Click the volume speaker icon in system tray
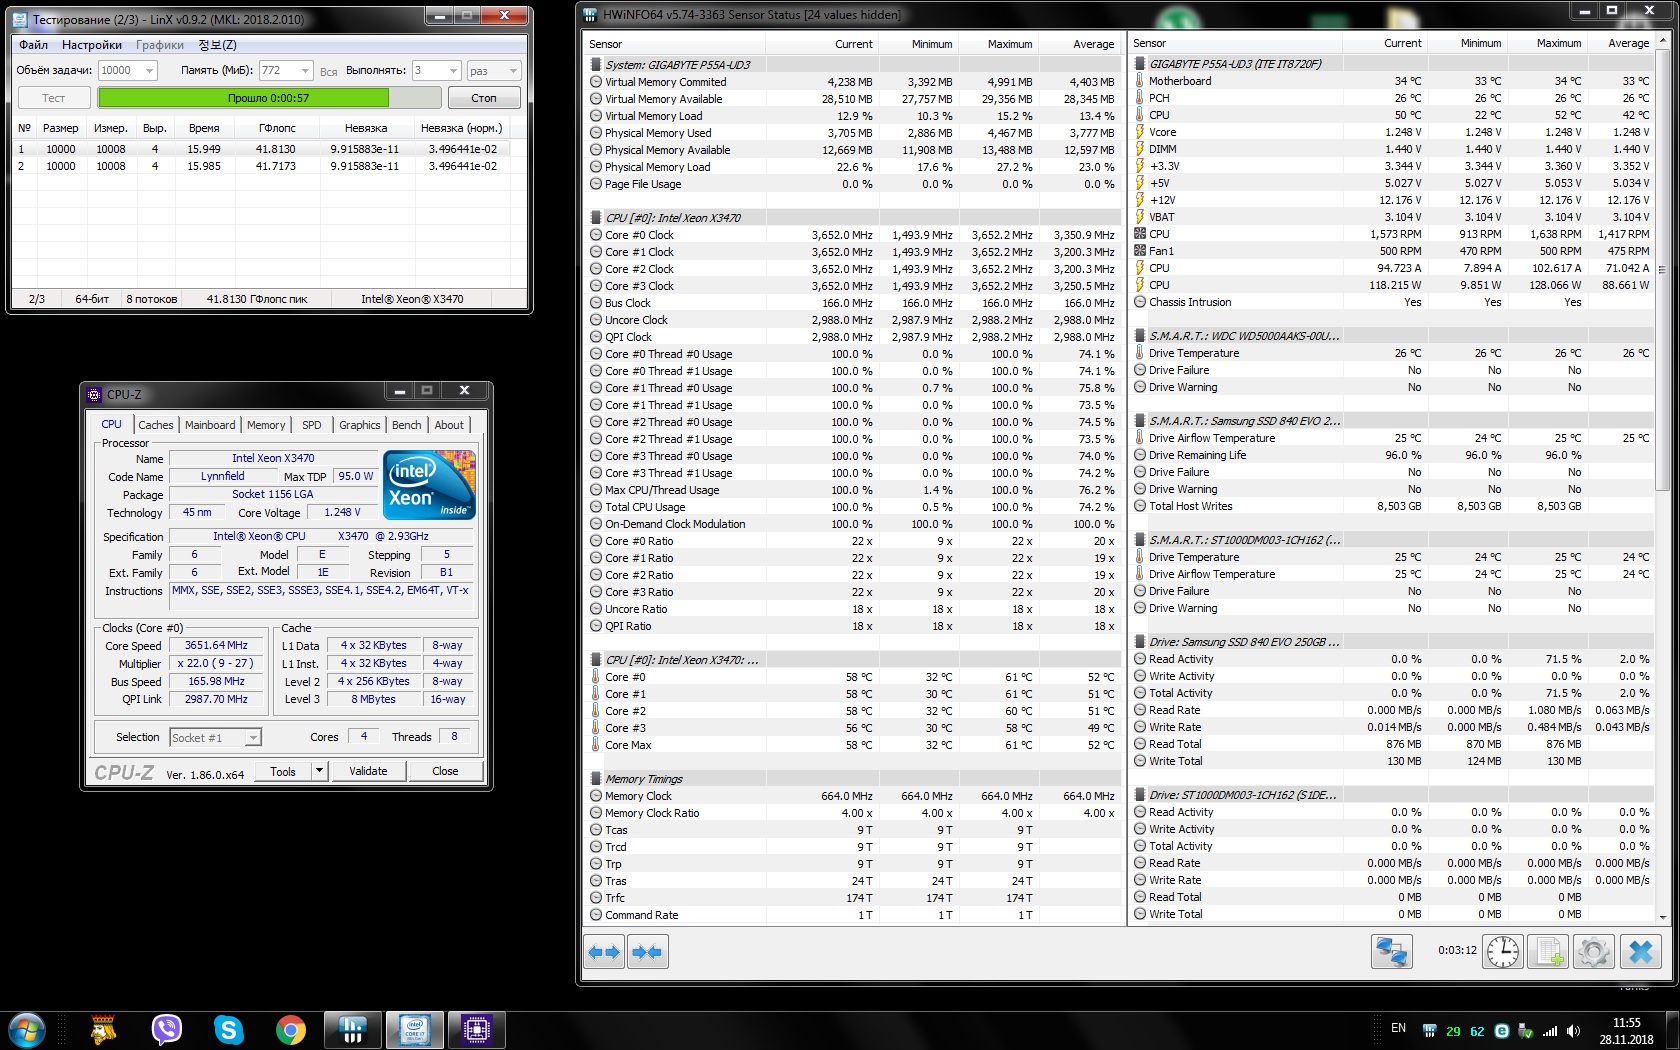 (1574, 1031)
